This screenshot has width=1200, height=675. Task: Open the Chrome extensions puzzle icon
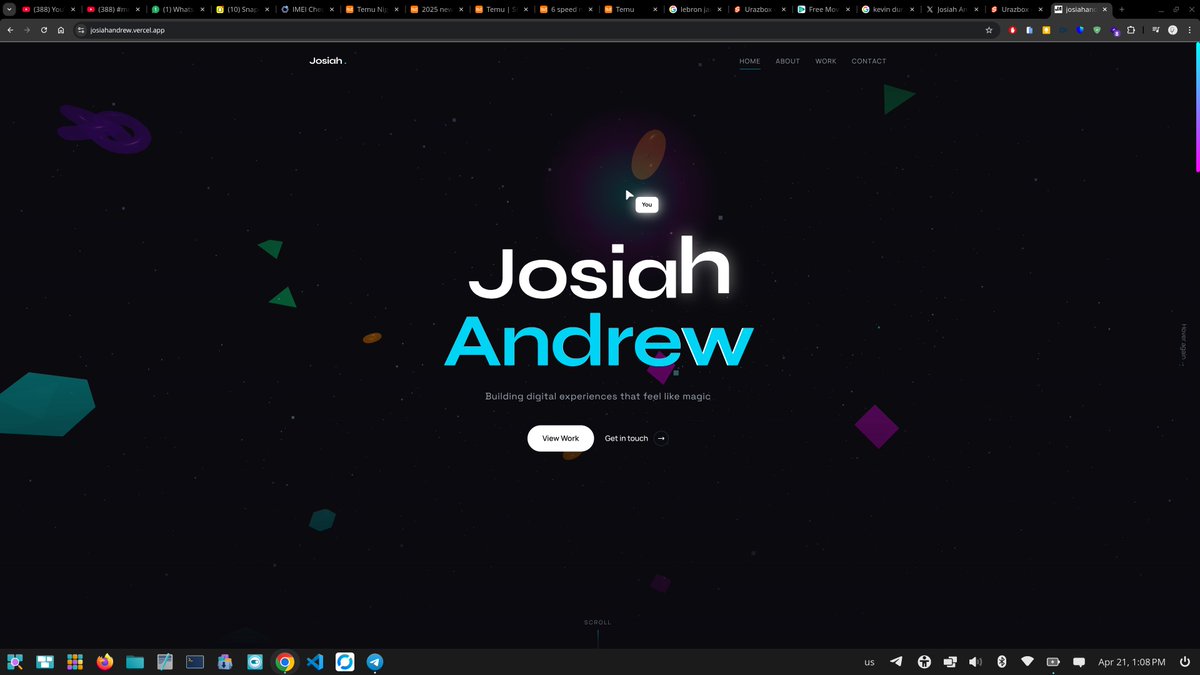tap(1131, 30)
